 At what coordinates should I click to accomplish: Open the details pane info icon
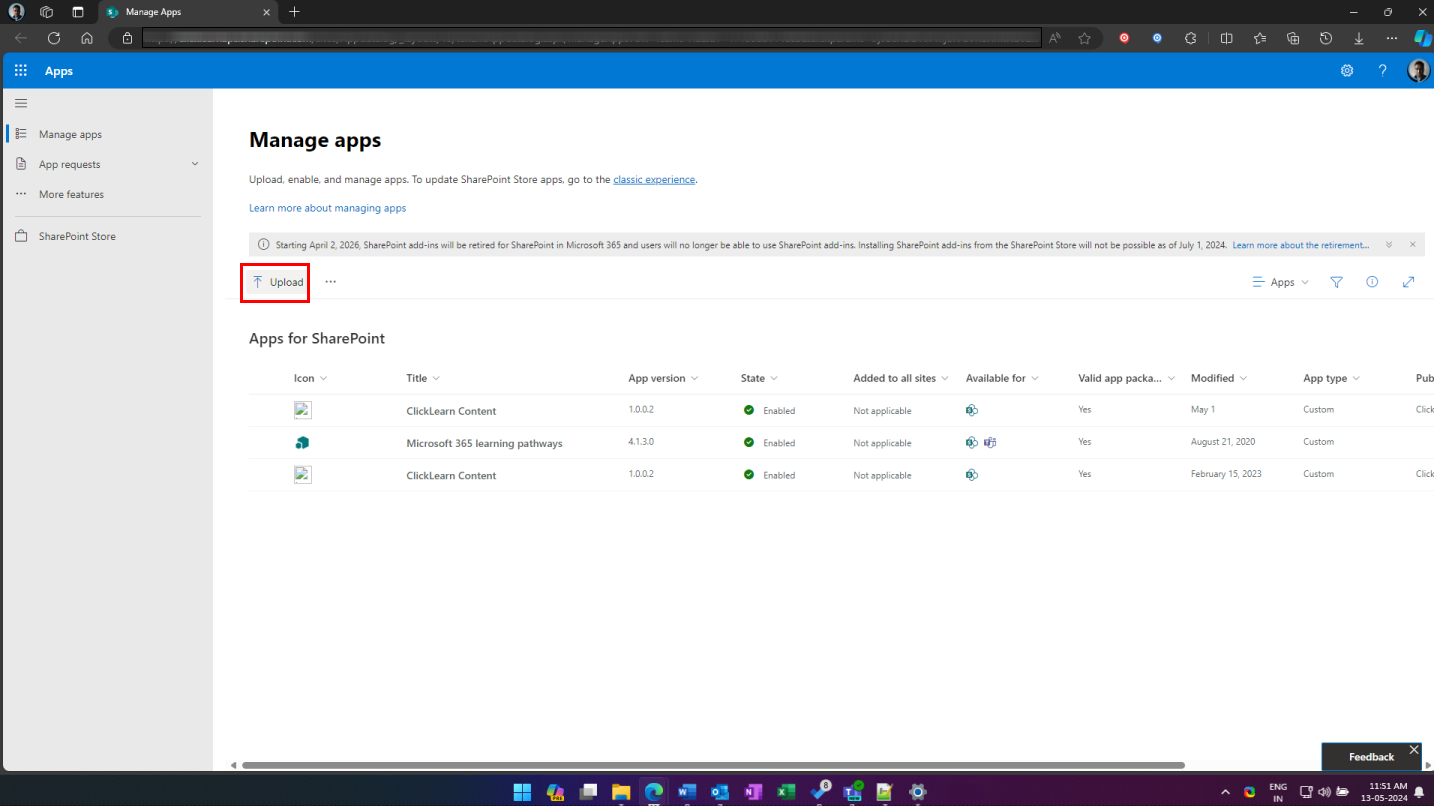coord(1372,282)
